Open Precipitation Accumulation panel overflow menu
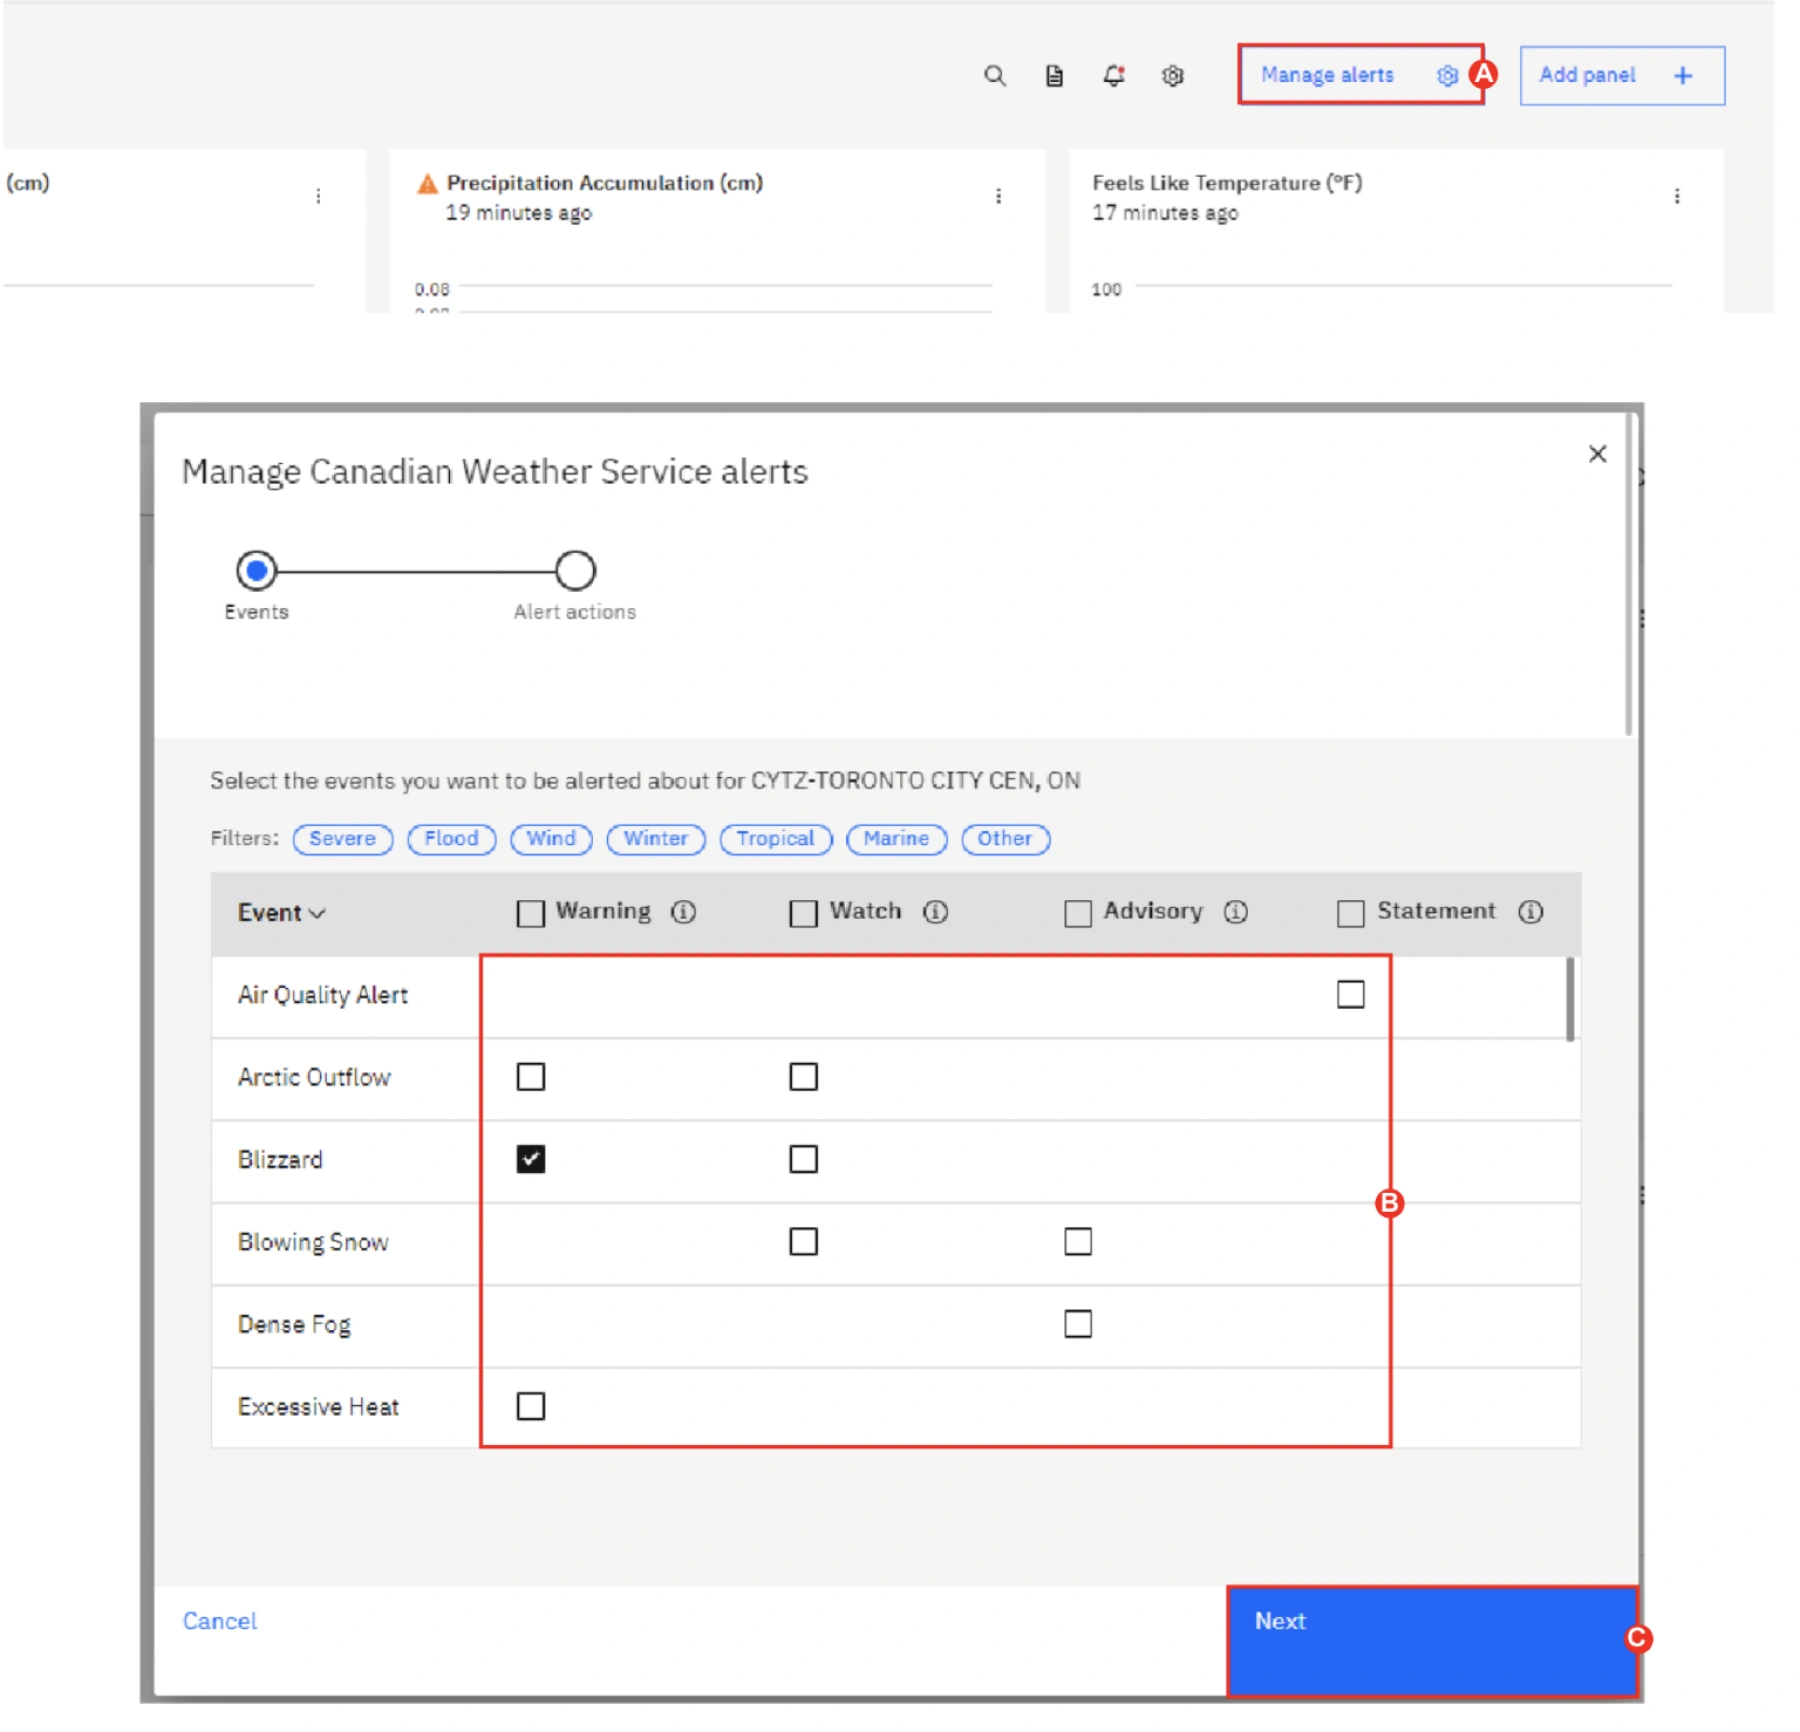Screen dimensions: 1800x1732 998,196
